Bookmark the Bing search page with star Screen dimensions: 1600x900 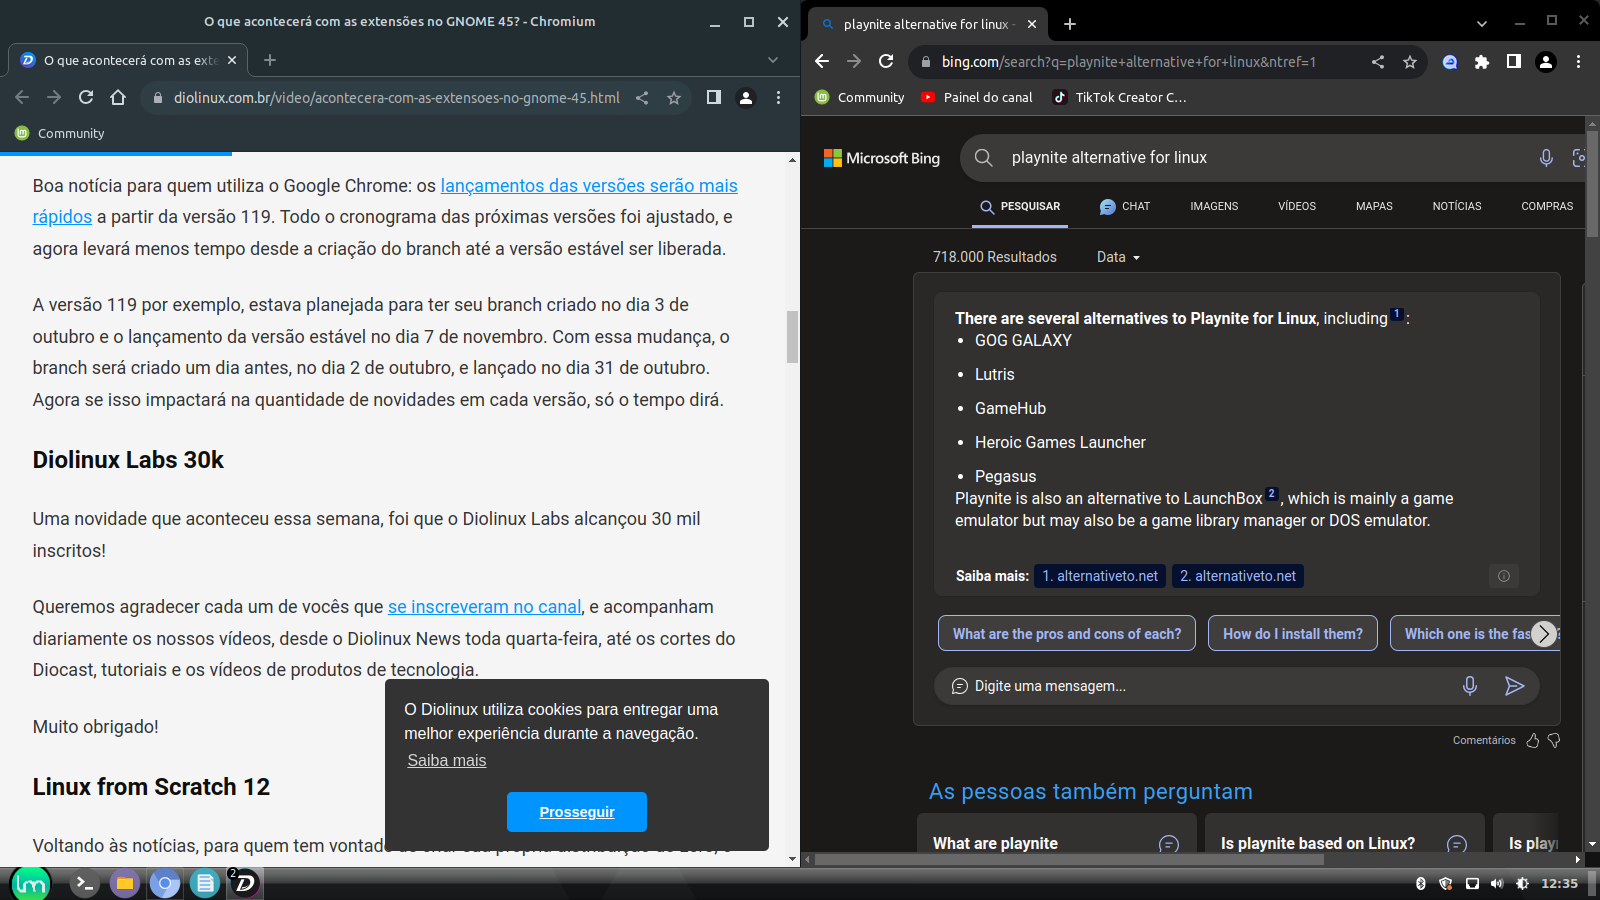point(1410,62)
